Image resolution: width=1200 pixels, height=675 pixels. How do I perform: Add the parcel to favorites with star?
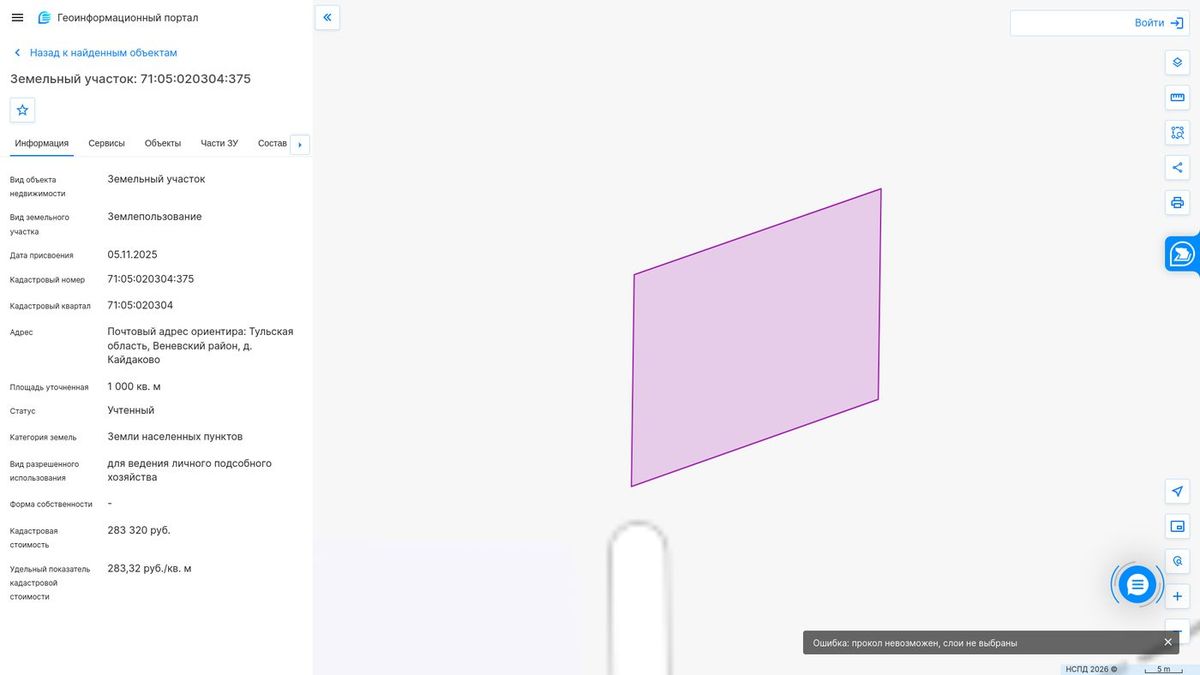tap(23, 110)
